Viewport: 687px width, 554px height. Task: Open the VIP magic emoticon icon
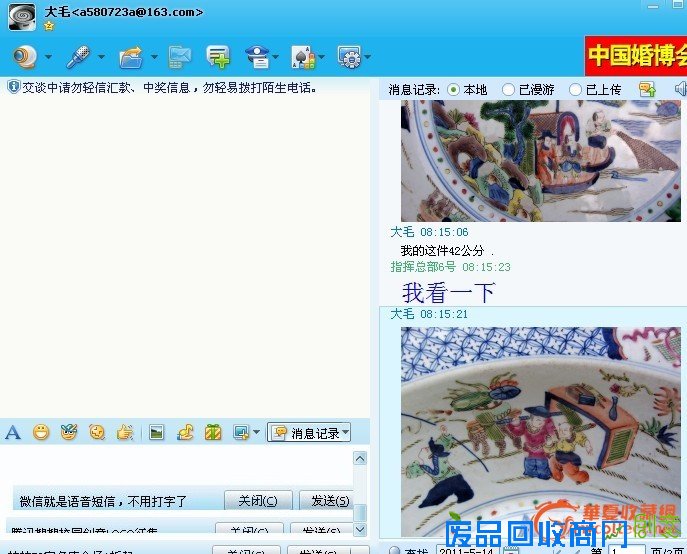click(x=69, y=433)
